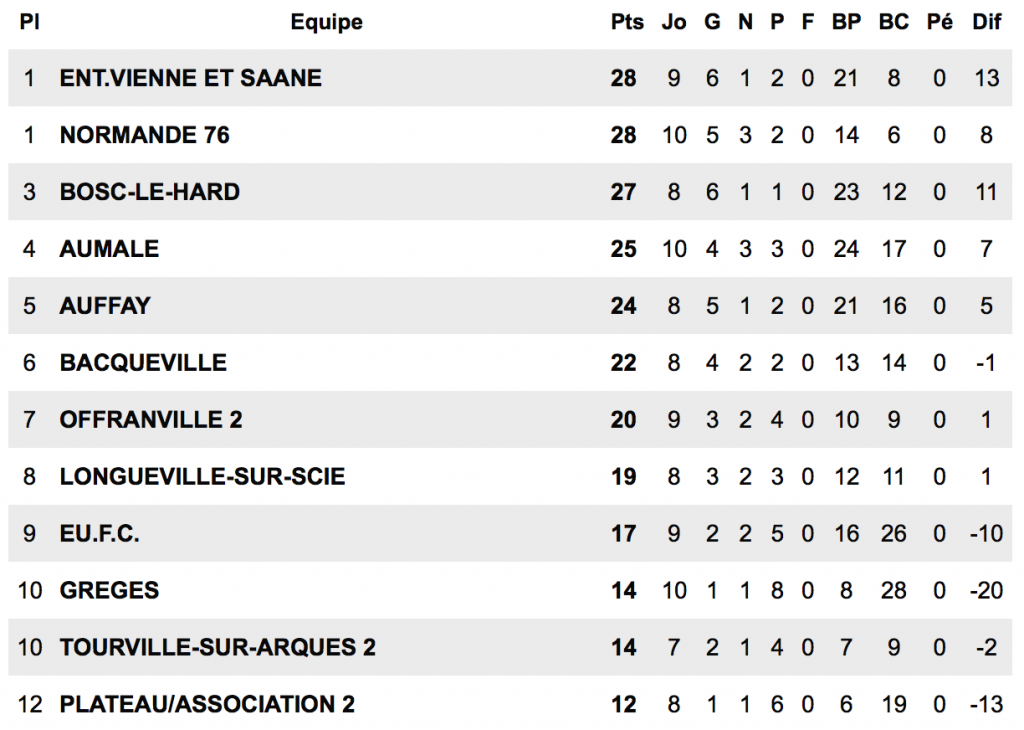Select the EU.F.C. team name
This screenshot has width=1024, height=730.
[100, 534]
